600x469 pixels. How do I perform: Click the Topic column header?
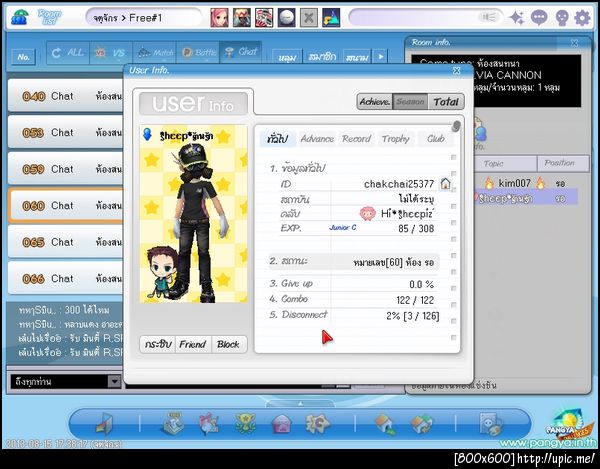coord(505,163)
